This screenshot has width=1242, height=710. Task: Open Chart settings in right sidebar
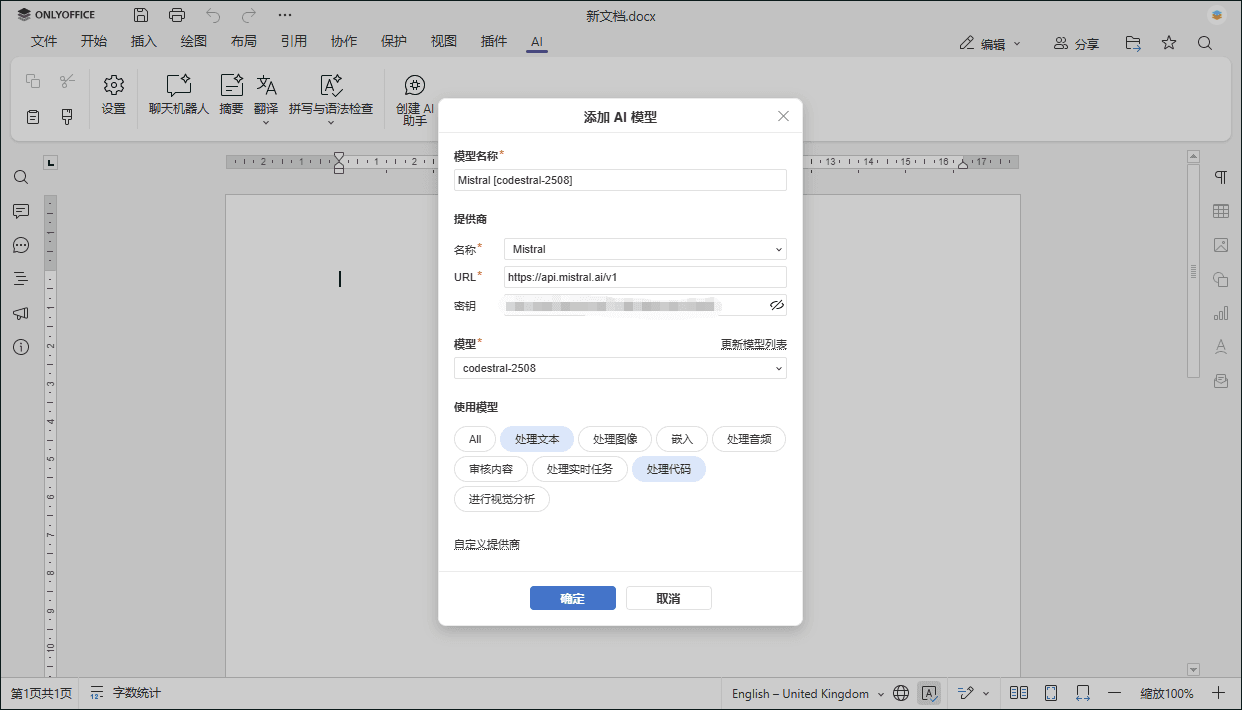1220,313
